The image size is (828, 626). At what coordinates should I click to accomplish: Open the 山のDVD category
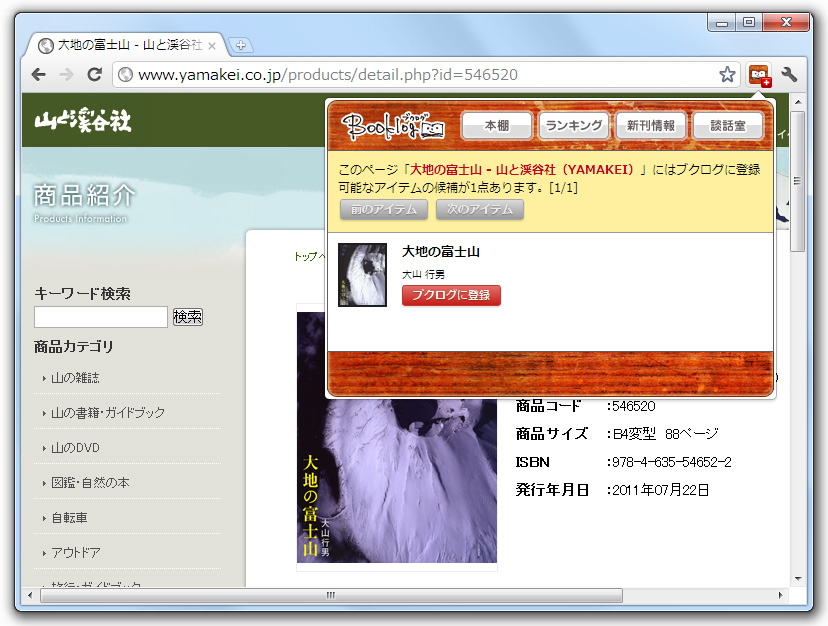pyautogui.click(x=75, y=448)
